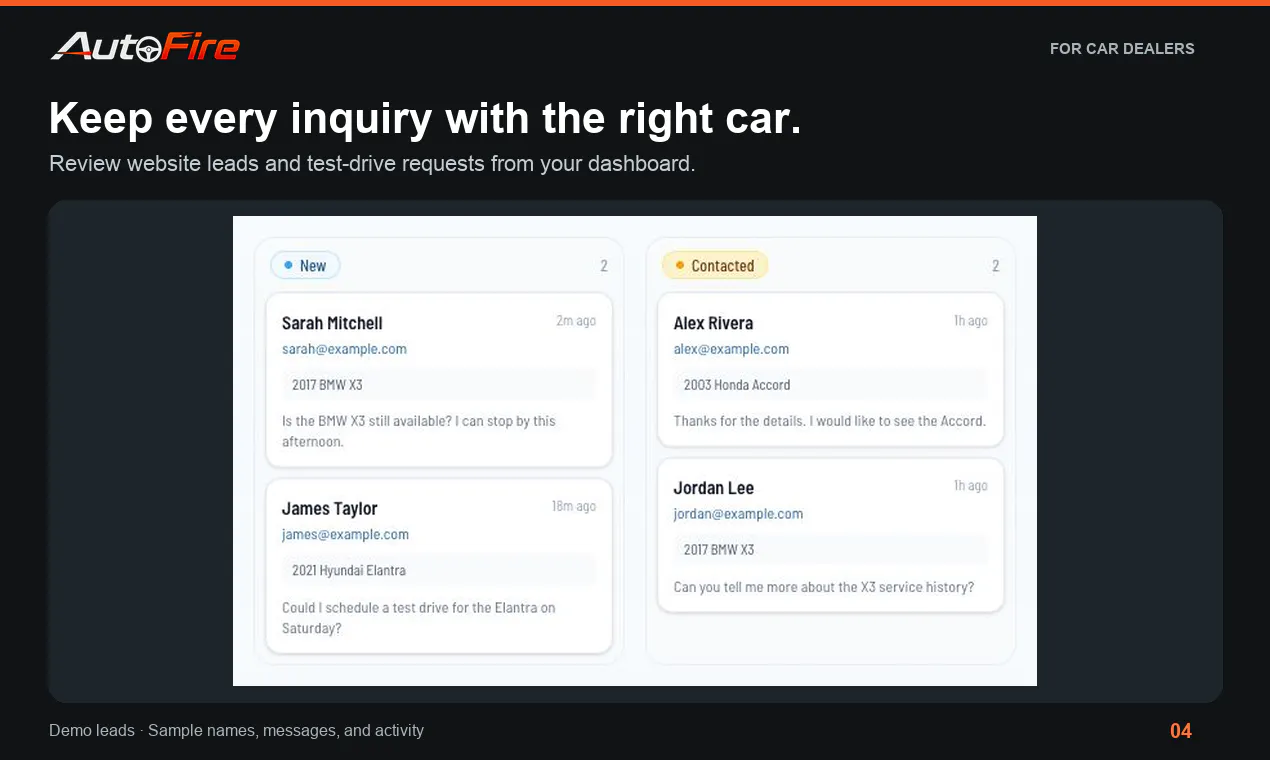
Task: Open Alex Rivera's lead card
Action: [831, 369]
